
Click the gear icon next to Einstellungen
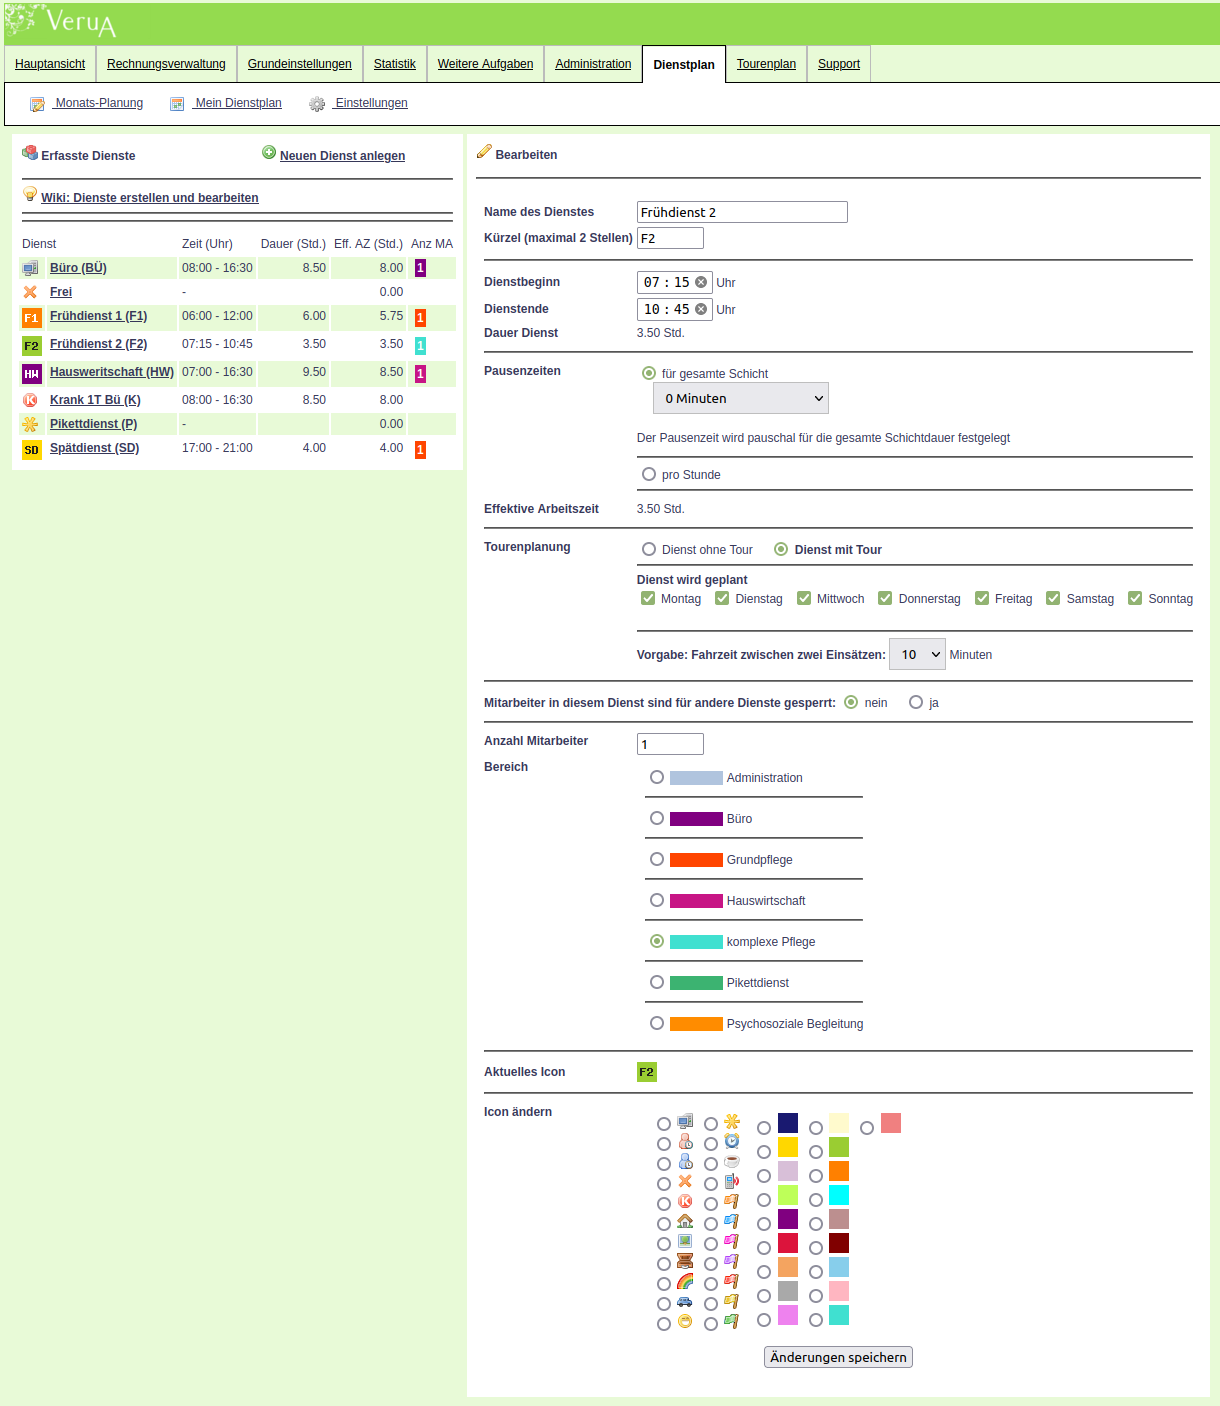[317, 104]
